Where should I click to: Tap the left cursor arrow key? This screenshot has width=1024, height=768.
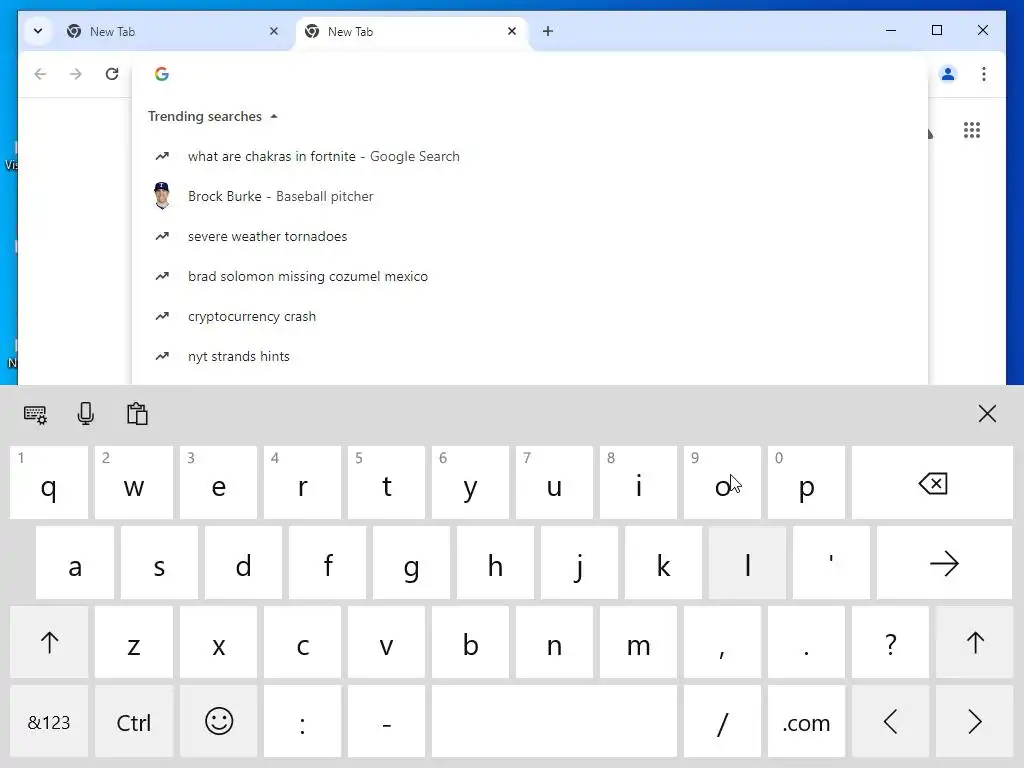pos(890,722)
